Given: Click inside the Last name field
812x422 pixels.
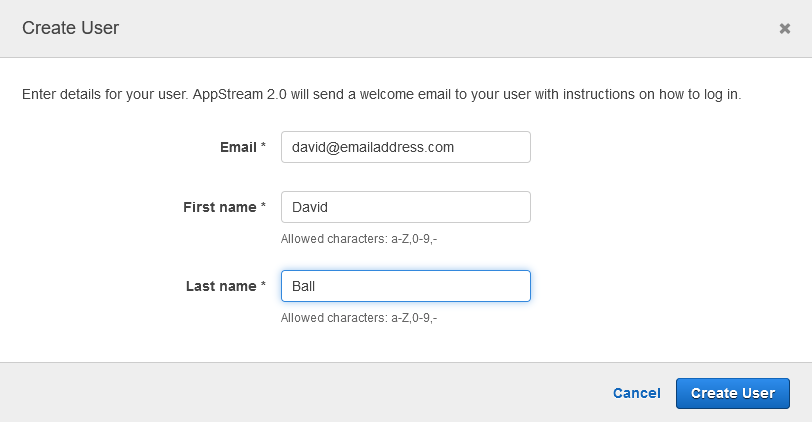Looking at the screenshot, I should pos(405,286).
